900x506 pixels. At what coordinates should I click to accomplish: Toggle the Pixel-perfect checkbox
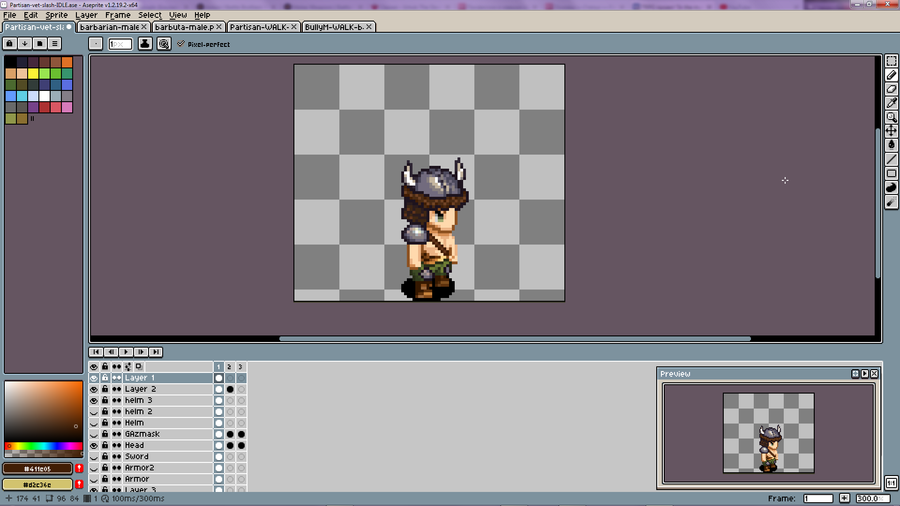181,44
